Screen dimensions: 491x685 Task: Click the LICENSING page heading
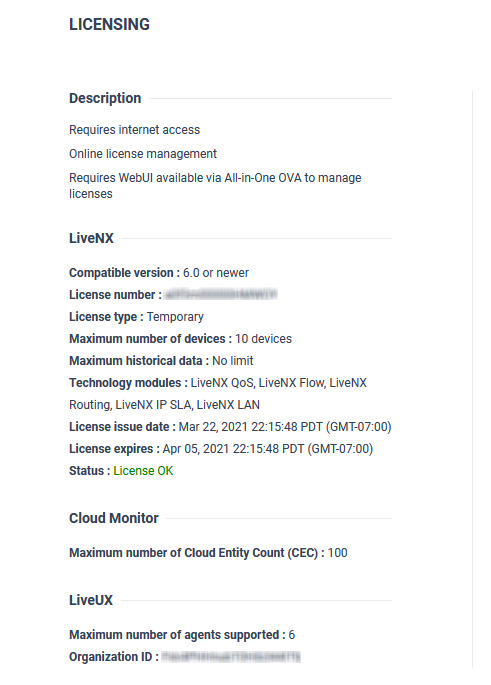tap(109, 24)
